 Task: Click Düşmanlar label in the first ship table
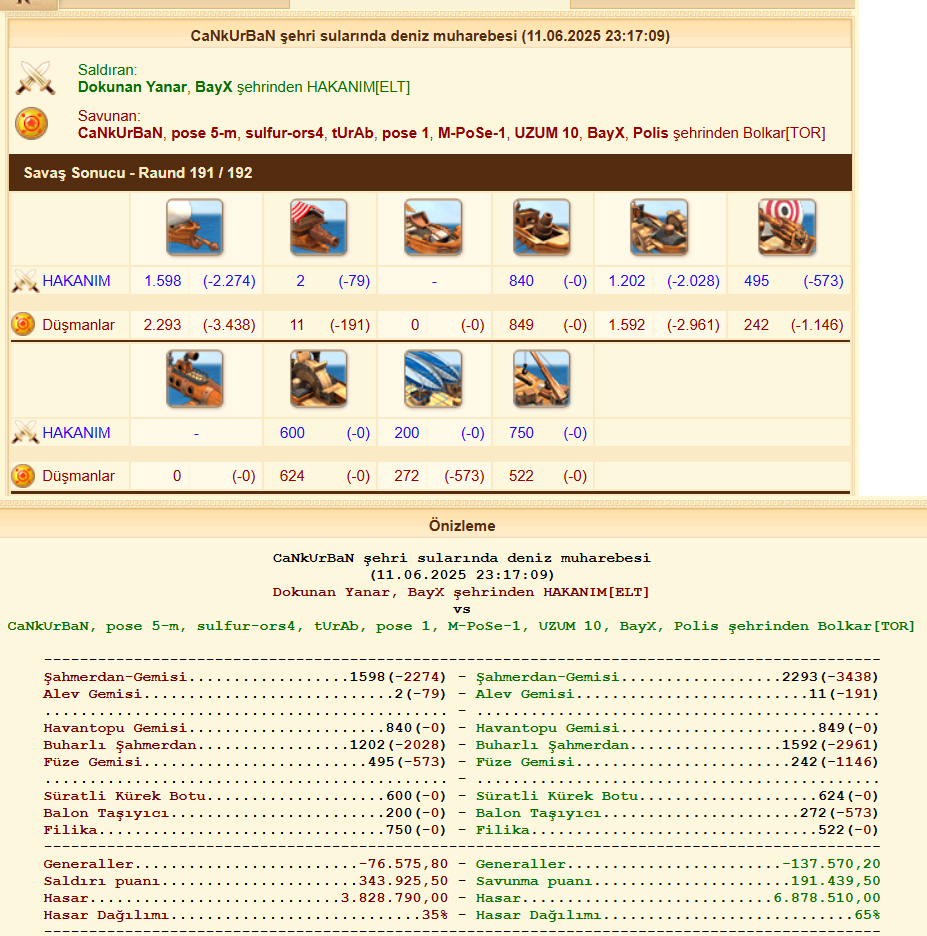coord(78,325)
